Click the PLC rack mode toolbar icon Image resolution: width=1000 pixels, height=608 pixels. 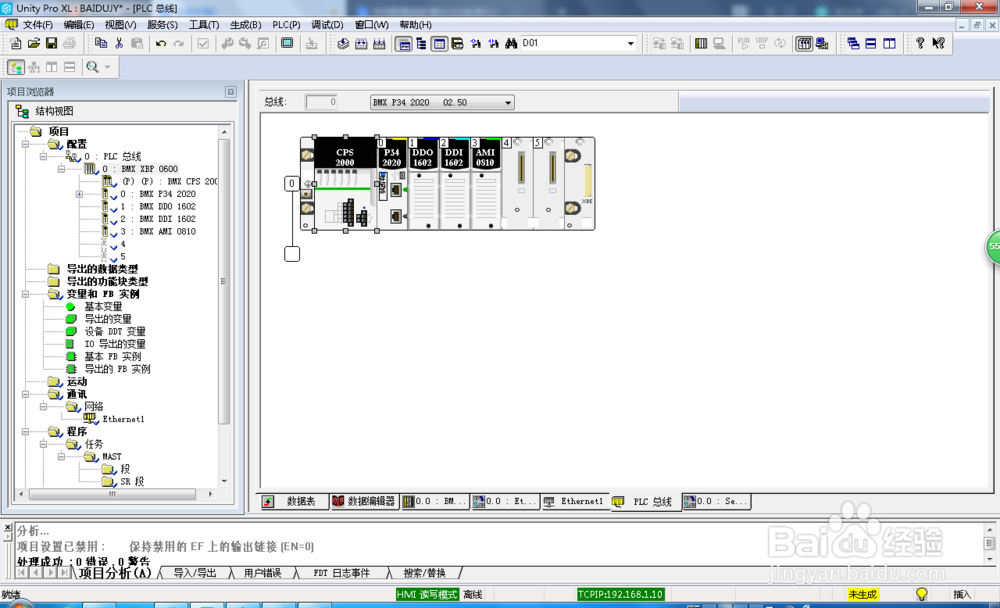701,43
